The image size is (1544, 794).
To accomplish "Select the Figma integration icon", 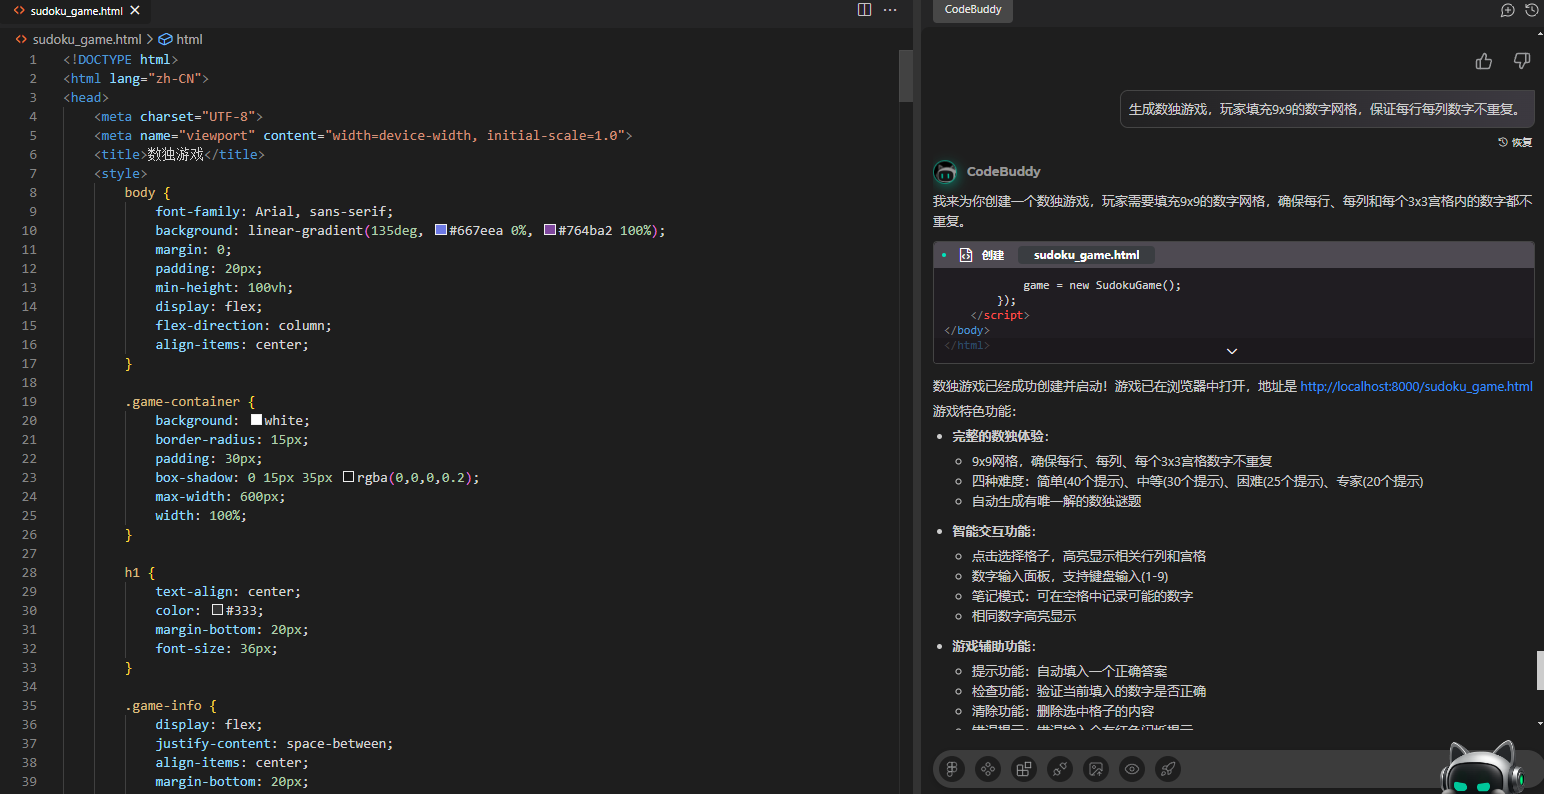I will [x=952, y=768].
